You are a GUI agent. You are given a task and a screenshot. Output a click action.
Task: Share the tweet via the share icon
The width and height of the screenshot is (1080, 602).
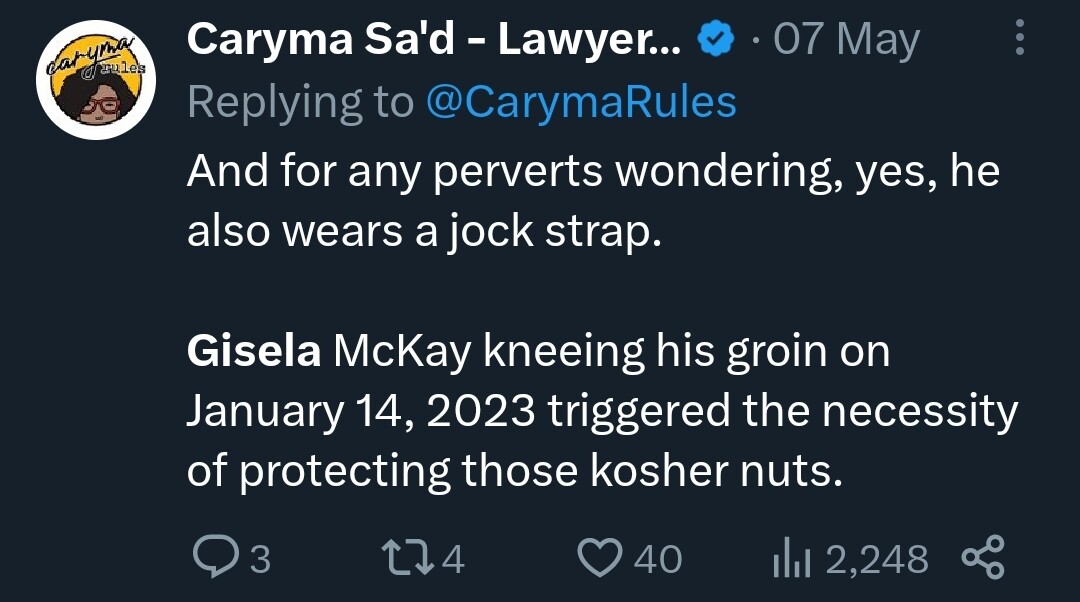point(983,558)
